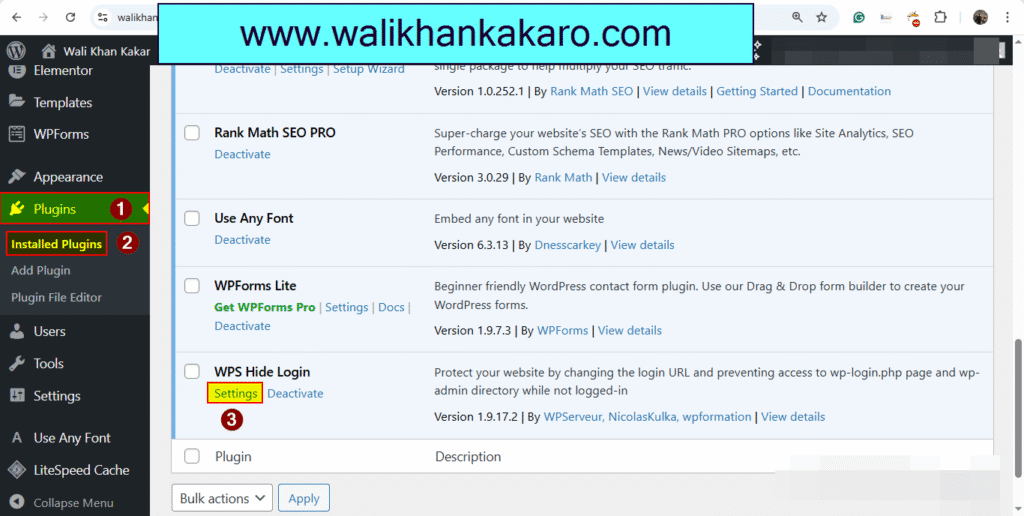Select the WPForms Lite checkbox
The height and width of the screenshot is (516, 1024).
coord(191,286)
